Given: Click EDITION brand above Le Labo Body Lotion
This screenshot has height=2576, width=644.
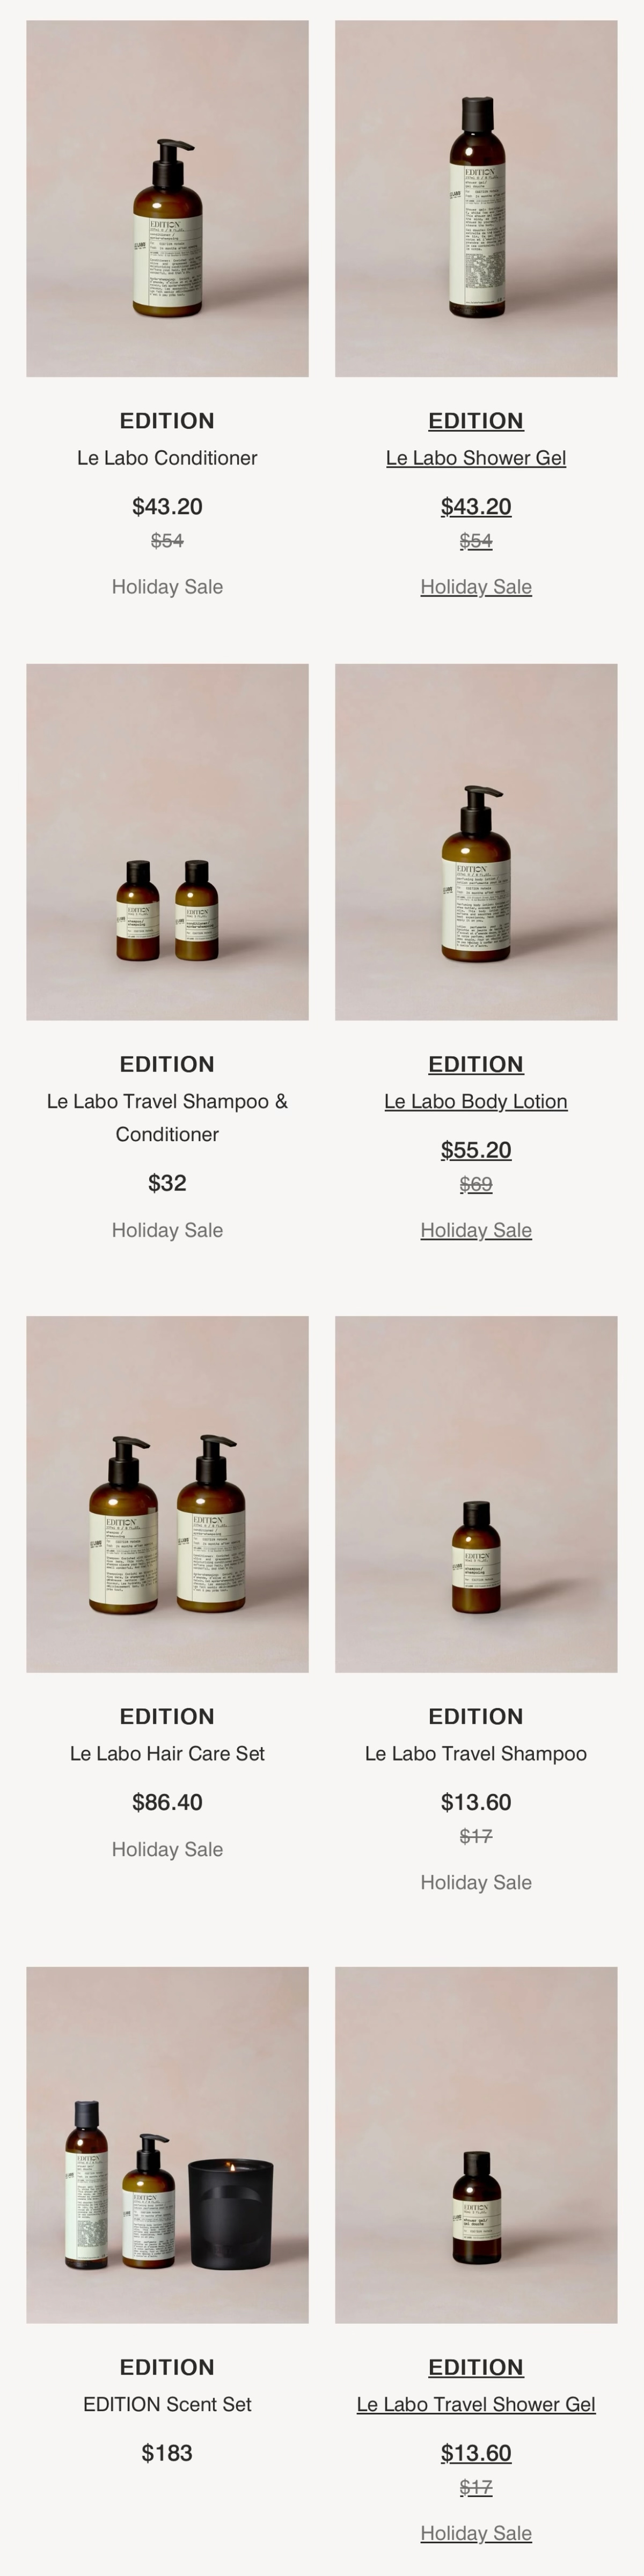Looking at the screenshot, I should pos(476,1064).
